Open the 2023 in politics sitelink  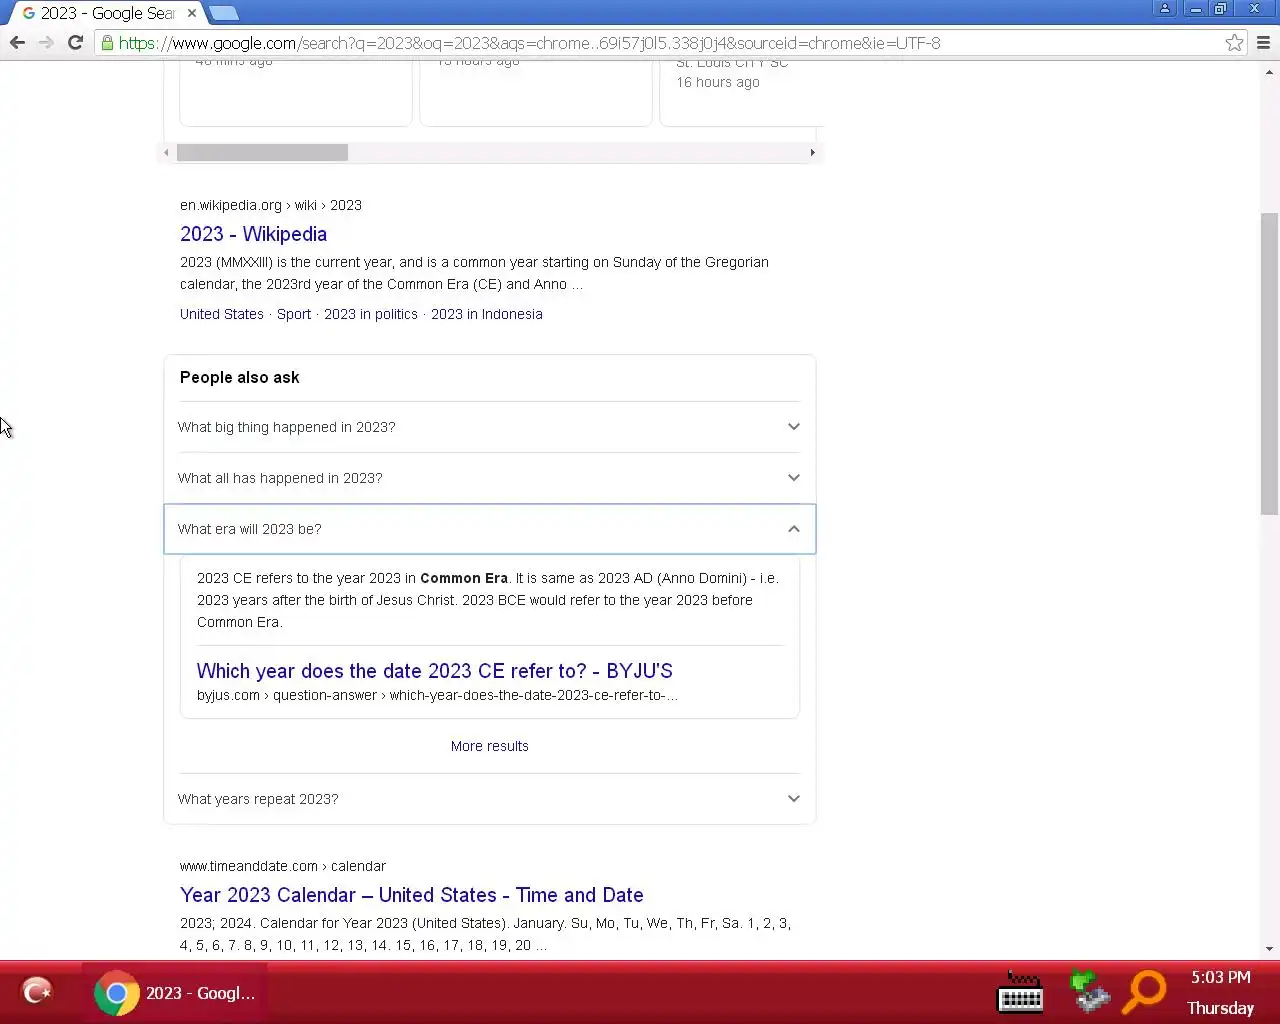point(371,314)
